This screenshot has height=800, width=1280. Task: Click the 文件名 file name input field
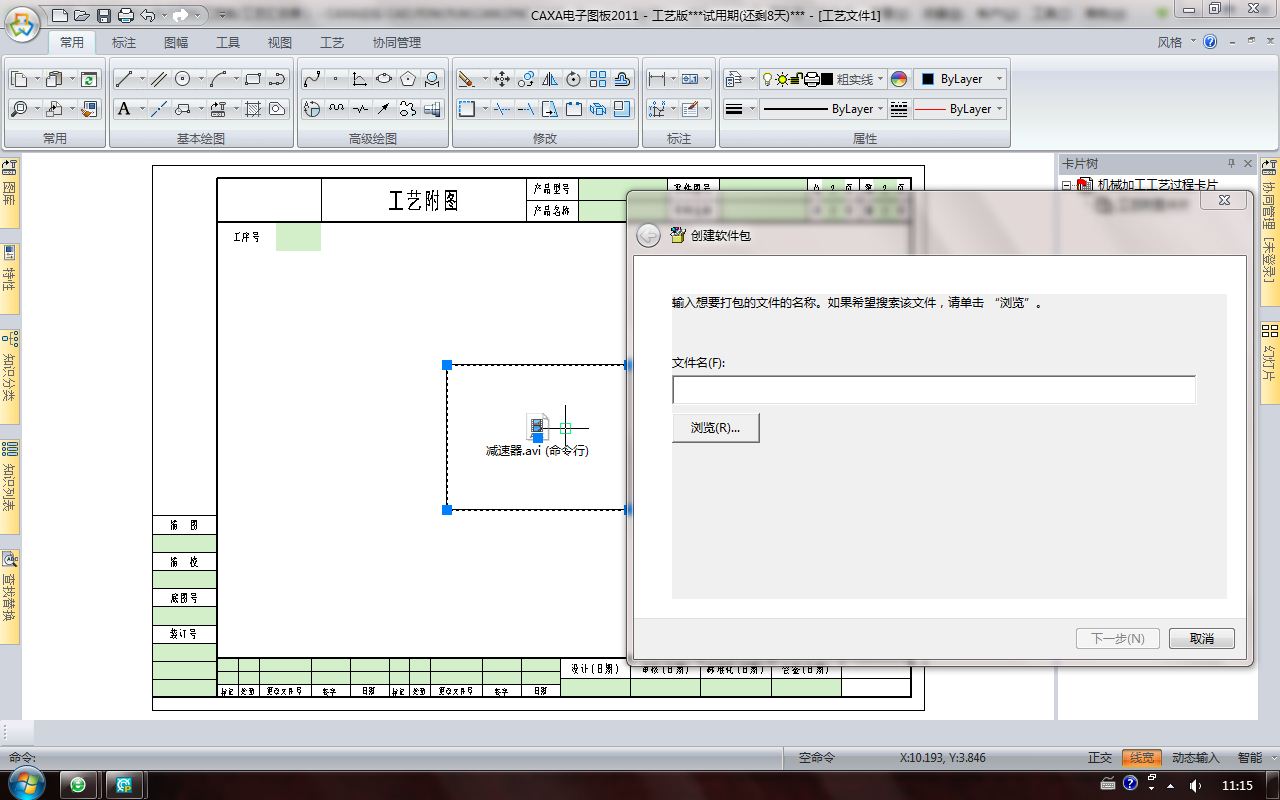933,390
